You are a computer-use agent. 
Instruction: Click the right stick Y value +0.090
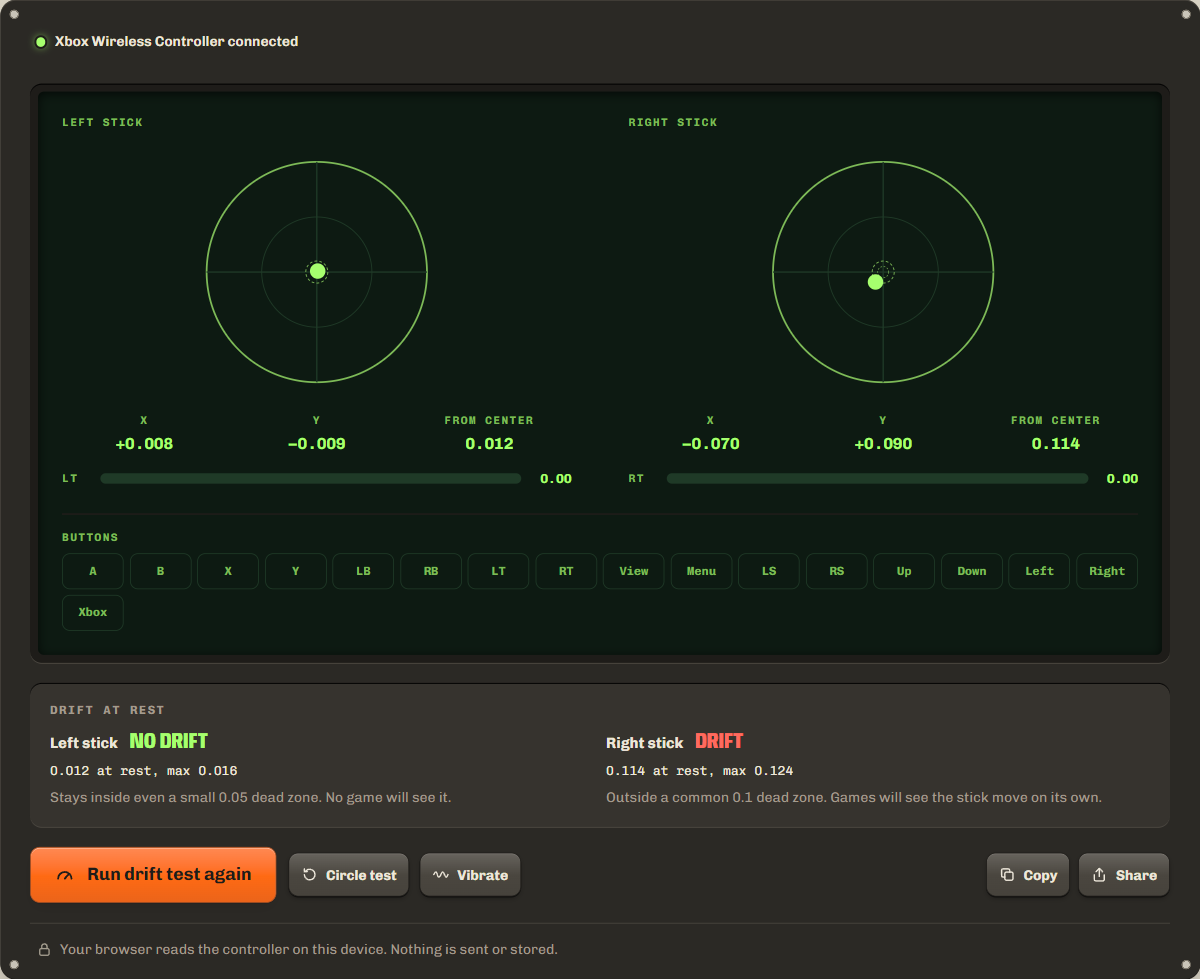tap(883, 444)
